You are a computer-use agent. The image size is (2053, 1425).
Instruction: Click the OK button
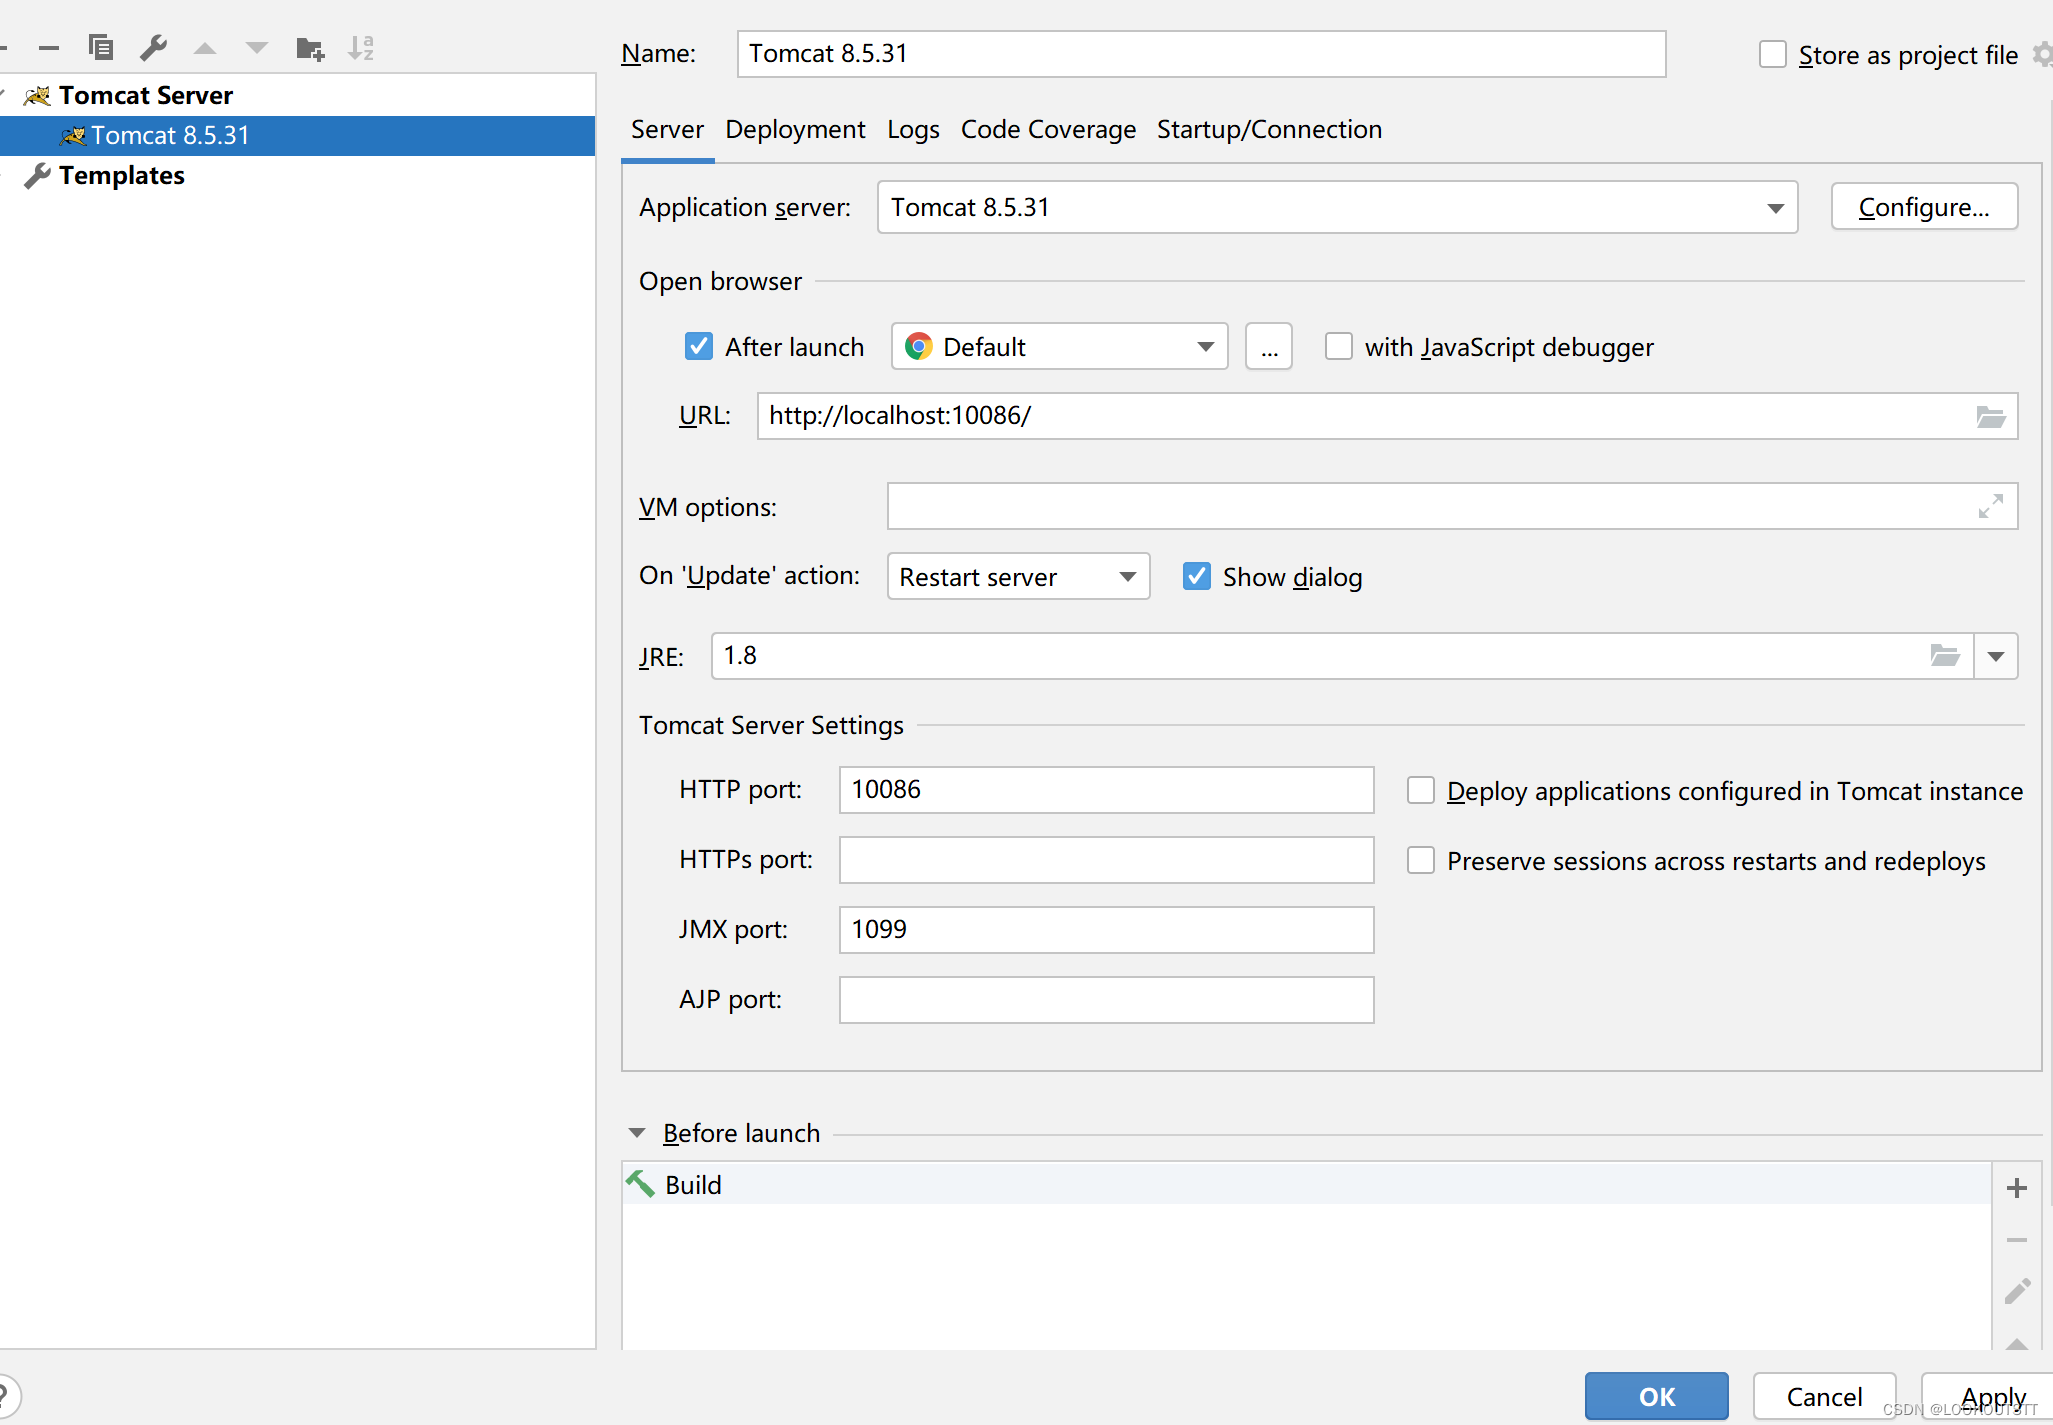click(1656, 1396)
